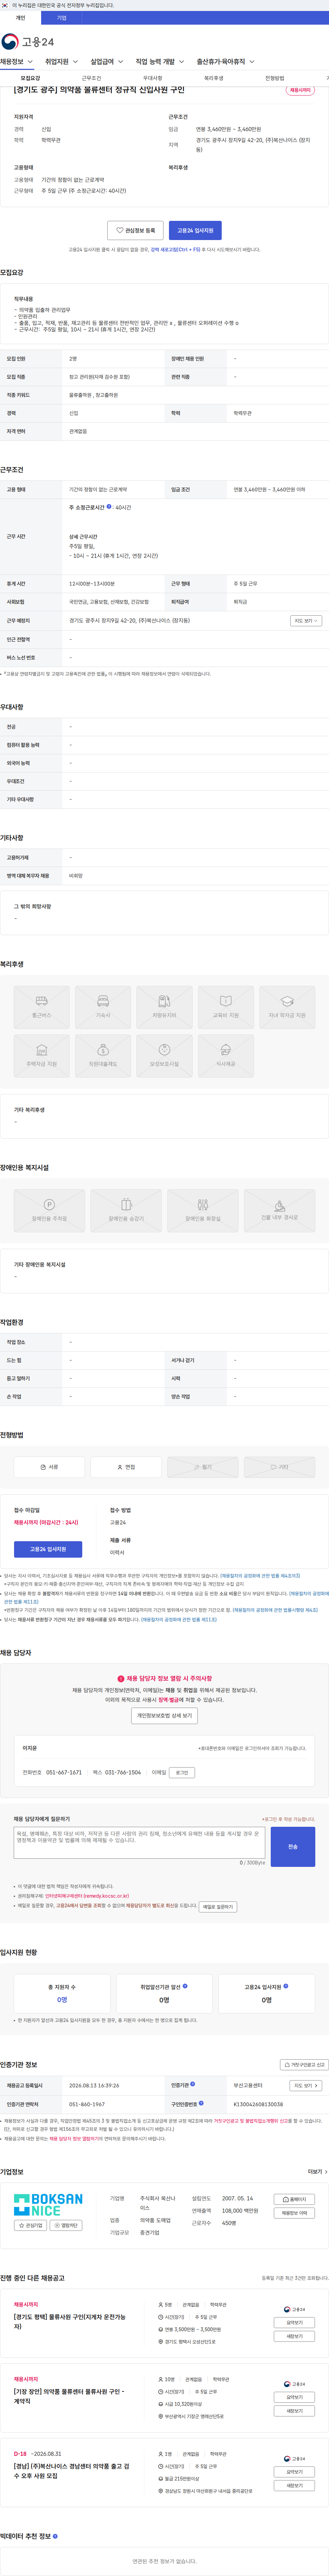Open the 지도 보기 dropdown for 근무 예정지
The image size is (329, 2576).
(x=306, y=621)
